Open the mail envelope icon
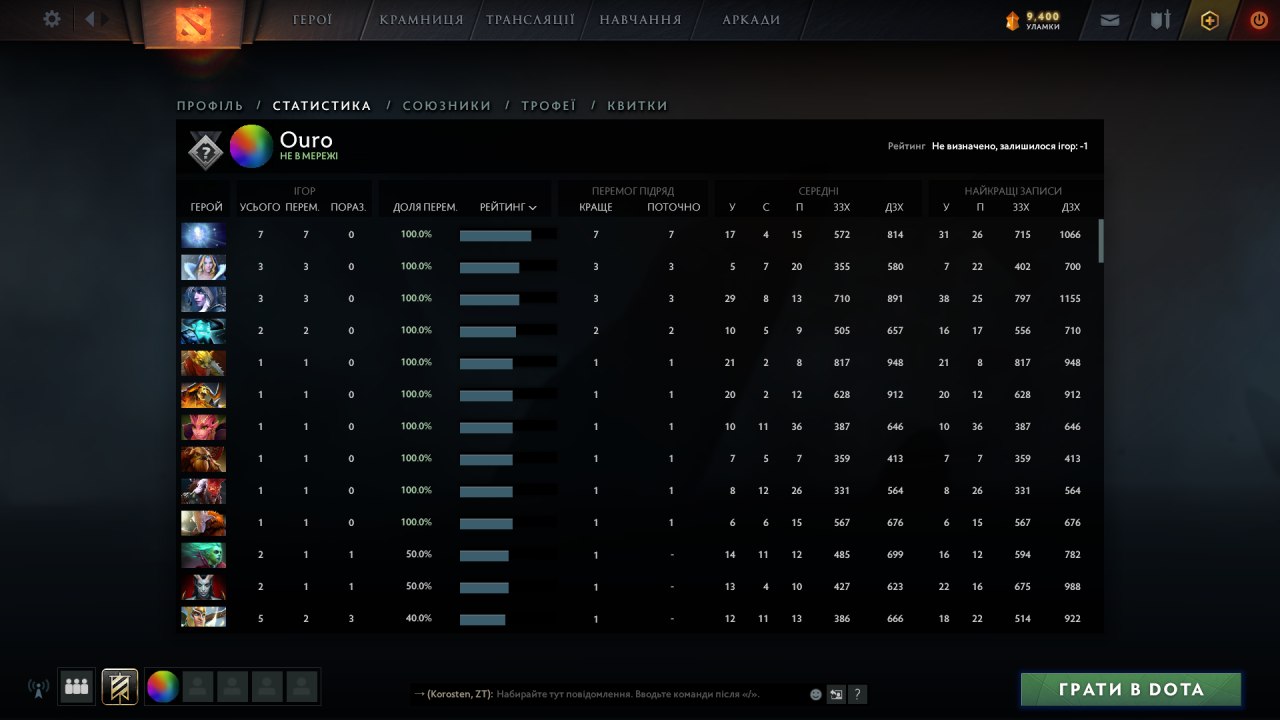 [1110, 20]
